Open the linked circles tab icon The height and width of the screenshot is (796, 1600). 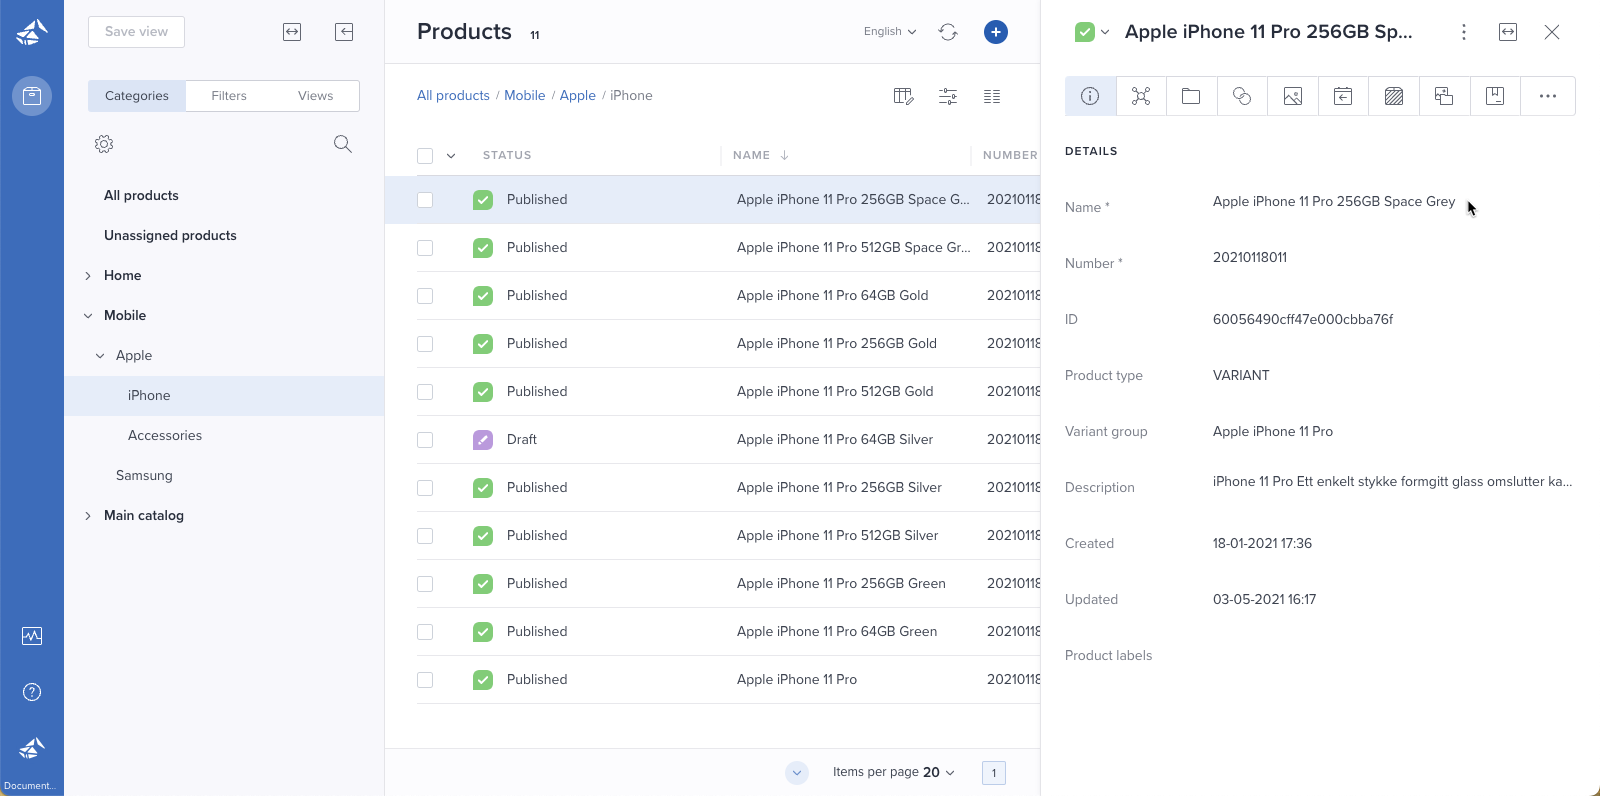coord(1242,96)
